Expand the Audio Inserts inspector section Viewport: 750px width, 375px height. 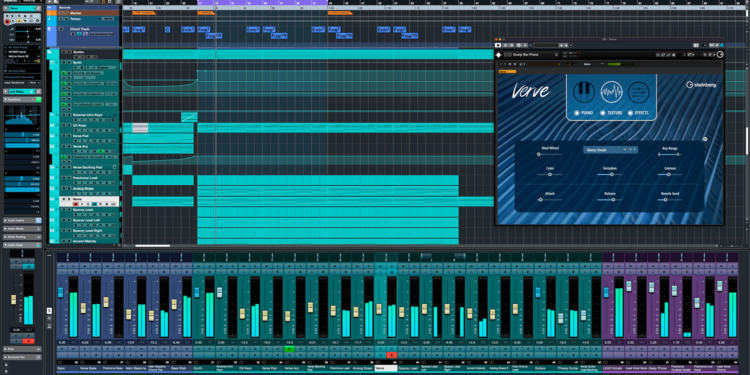coord(22,221)
